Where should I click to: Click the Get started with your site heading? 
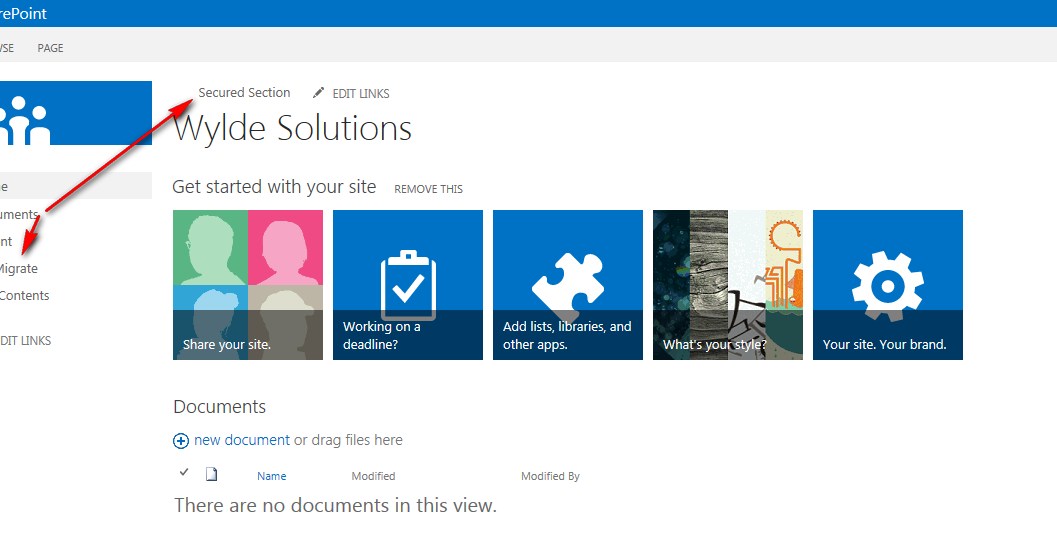(x=274, y=187)
